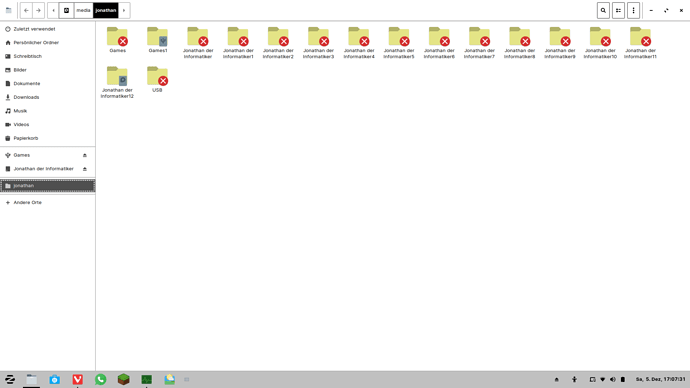Open 'Videos' in the sidebar

coord(48,124)
